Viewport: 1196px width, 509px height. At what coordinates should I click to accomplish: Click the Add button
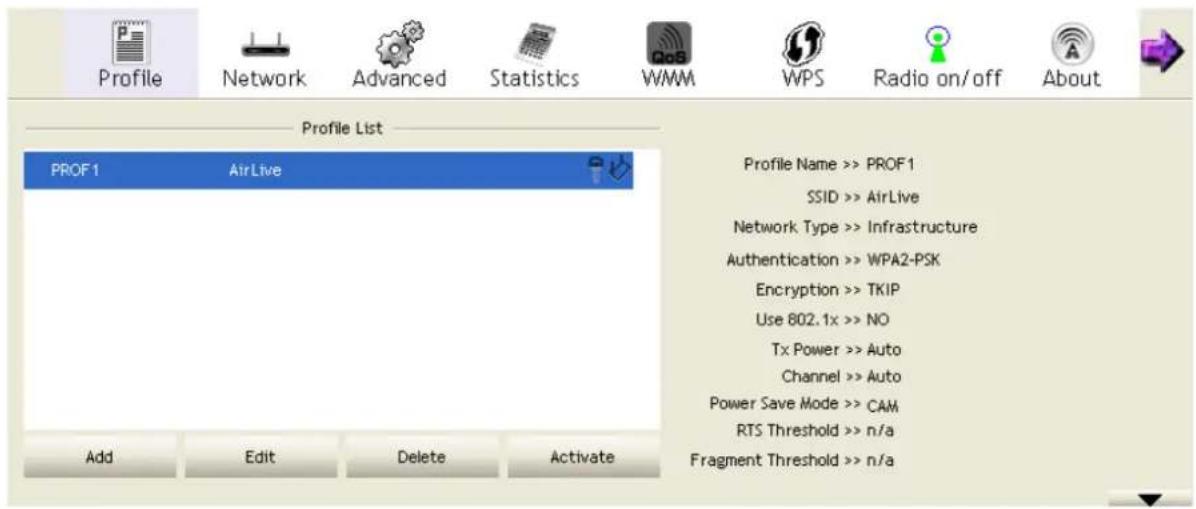pos(99,457)
